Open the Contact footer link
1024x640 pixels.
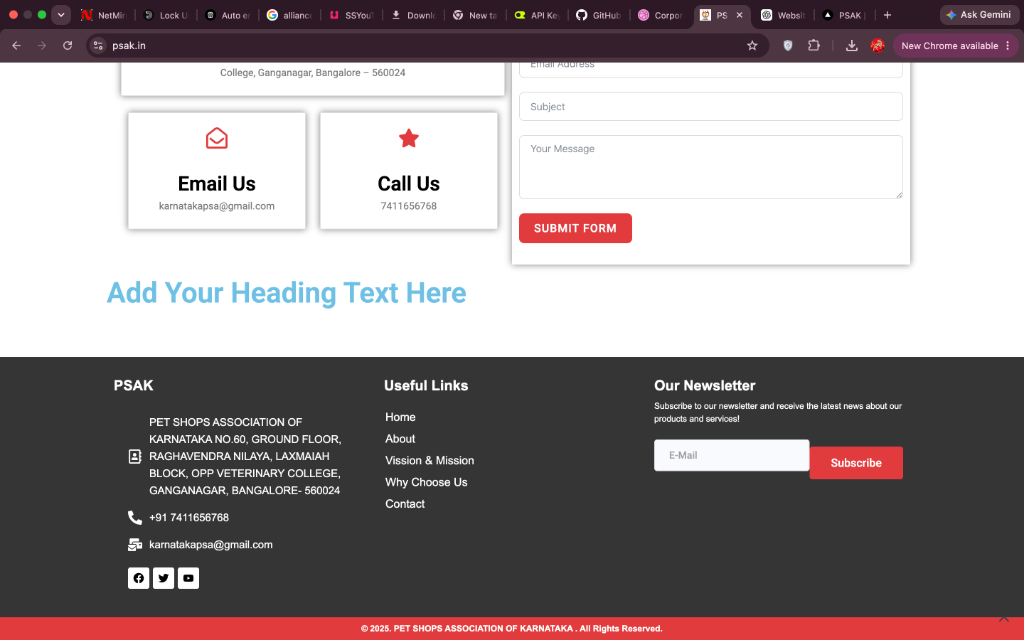[405, 504]
